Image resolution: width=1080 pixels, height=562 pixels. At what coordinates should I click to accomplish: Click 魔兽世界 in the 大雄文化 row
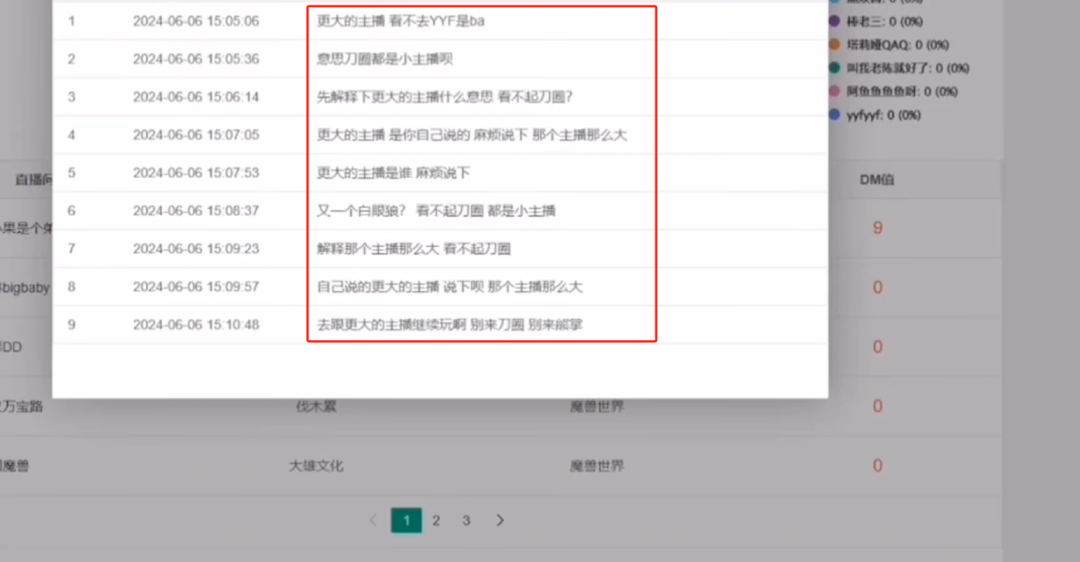click(x=596, y=466)
